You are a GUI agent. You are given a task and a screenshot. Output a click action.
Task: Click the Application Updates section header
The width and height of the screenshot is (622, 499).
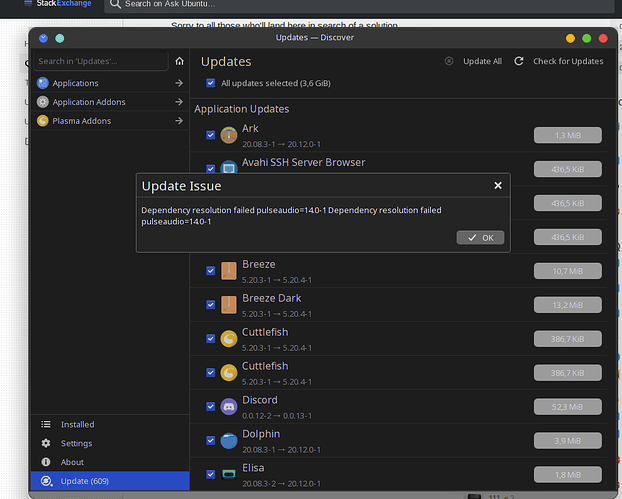(242, 109)
